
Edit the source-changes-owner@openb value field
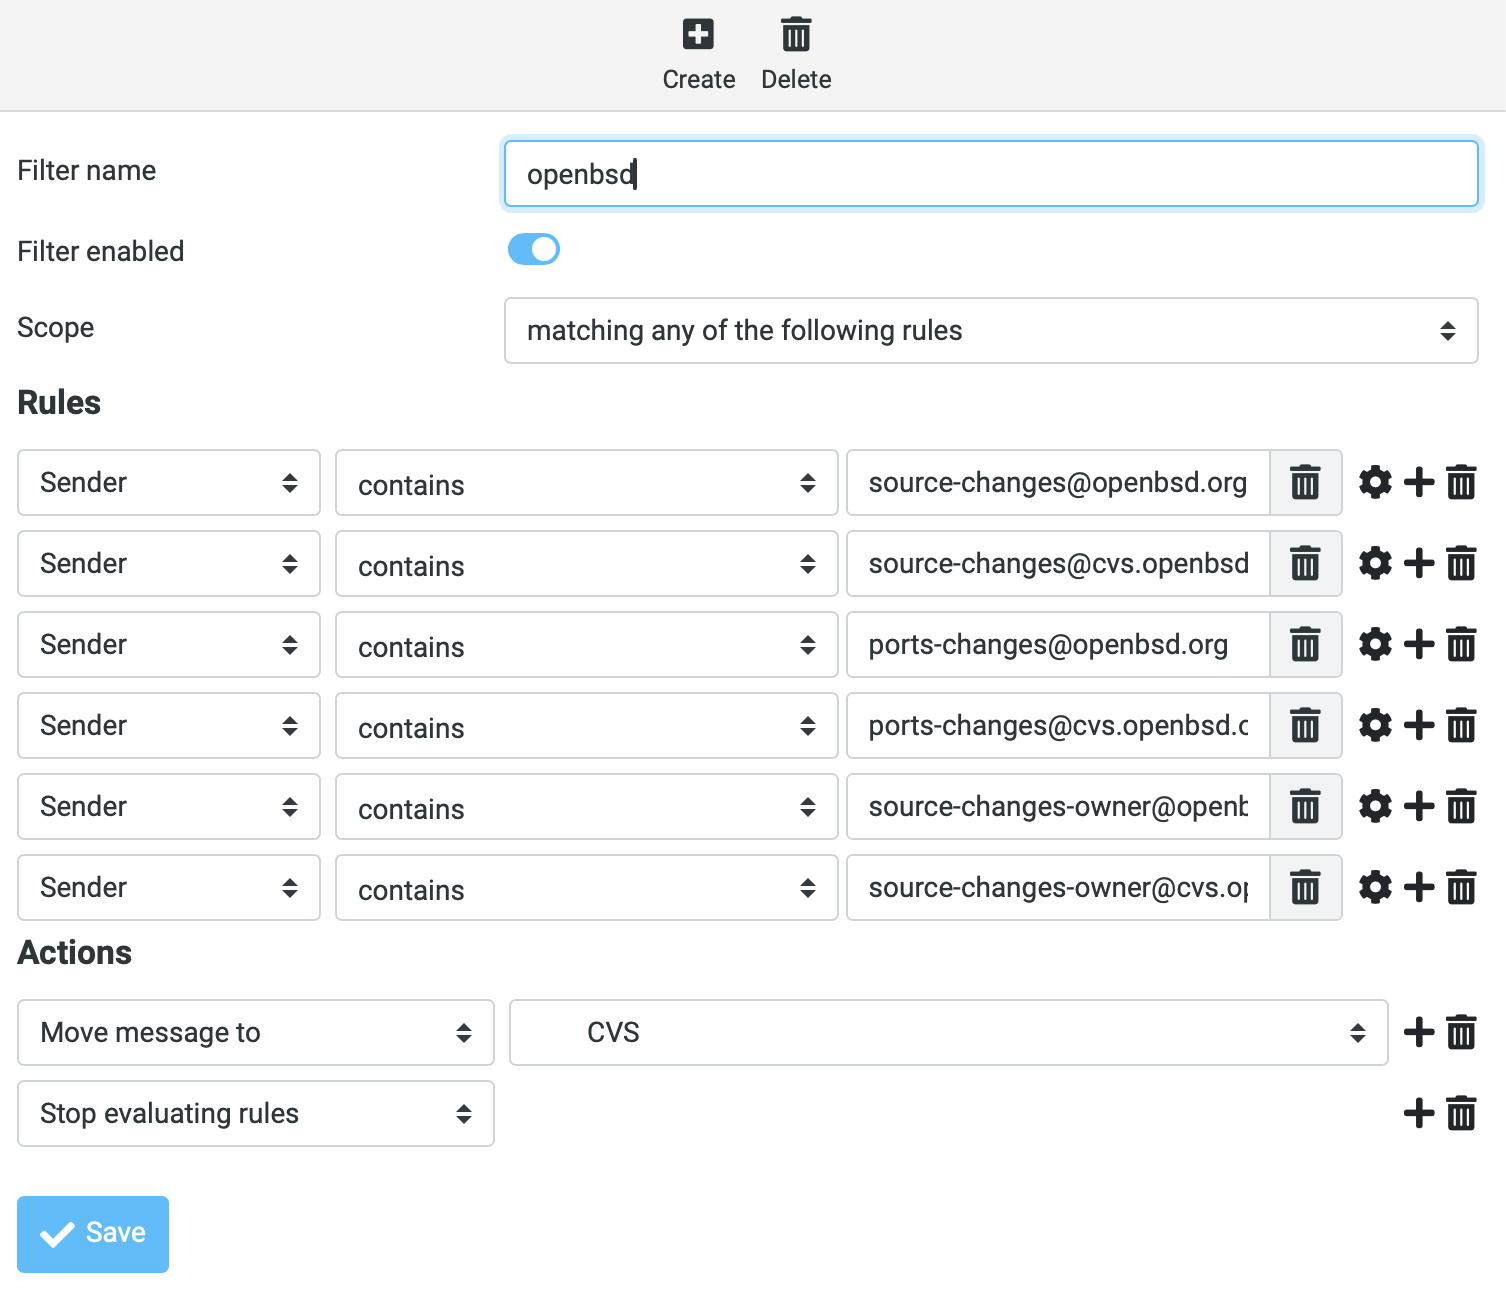[1058, 806]
